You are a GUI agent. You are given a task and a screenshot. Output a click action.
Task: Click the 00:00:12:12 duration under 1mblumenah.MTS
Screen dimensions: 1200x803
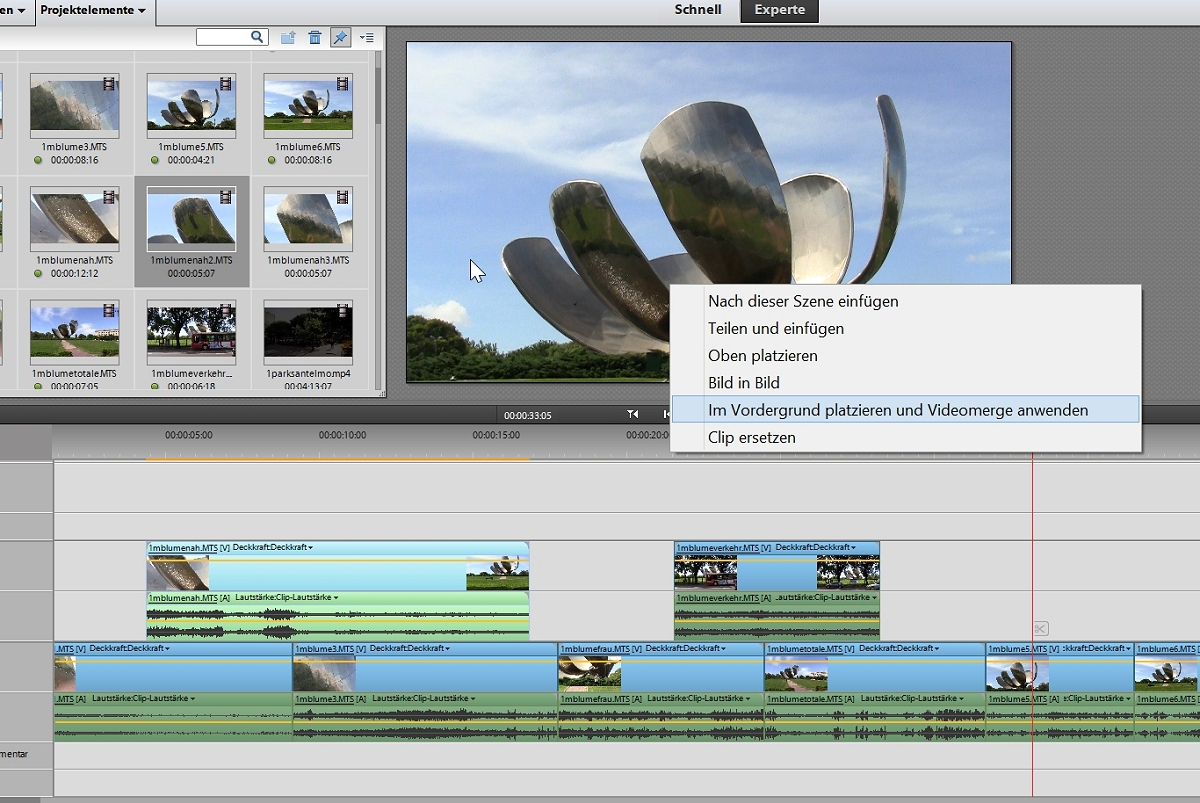[74, 273]
